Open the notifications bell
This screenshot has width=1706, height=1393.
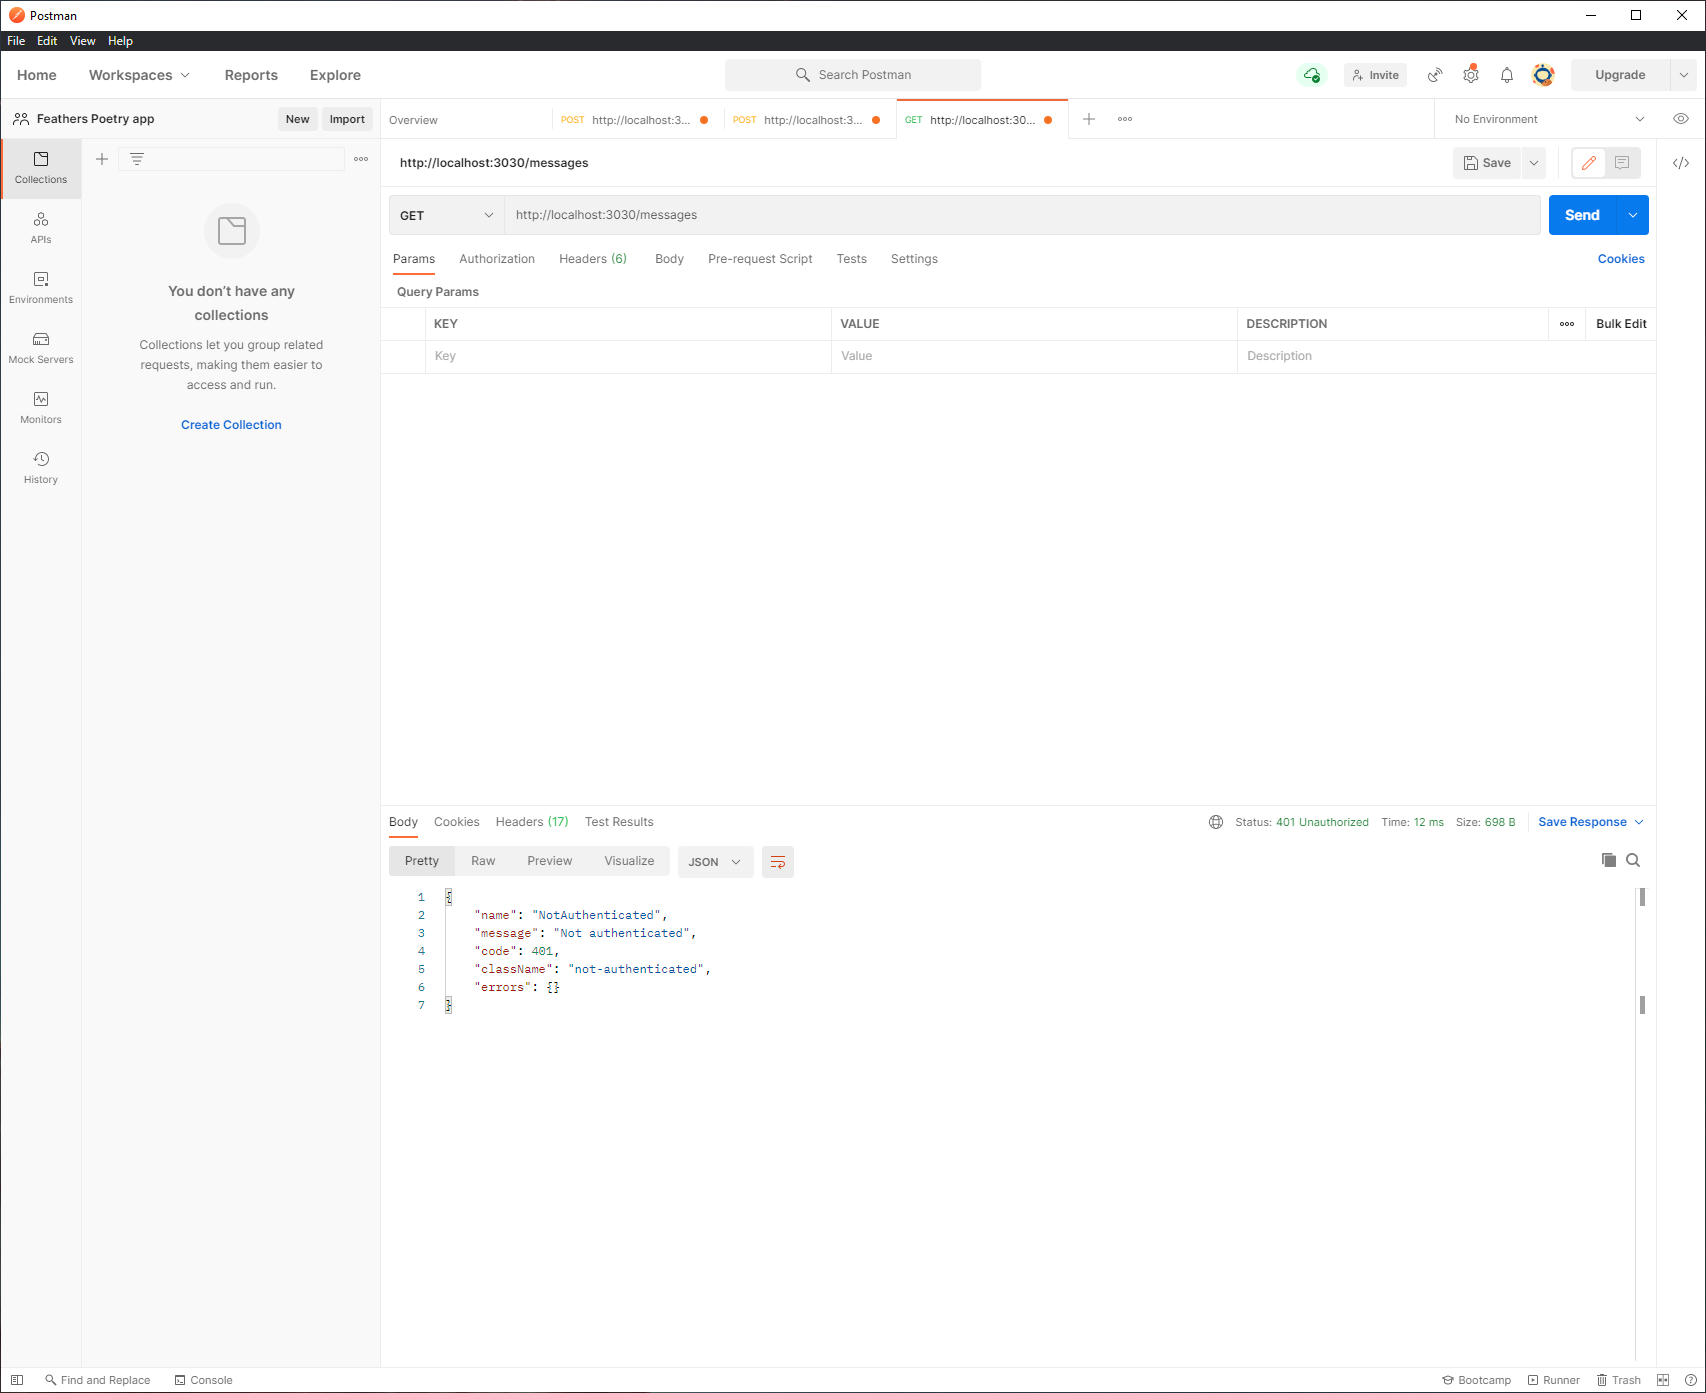click(x=1507, y=75)
